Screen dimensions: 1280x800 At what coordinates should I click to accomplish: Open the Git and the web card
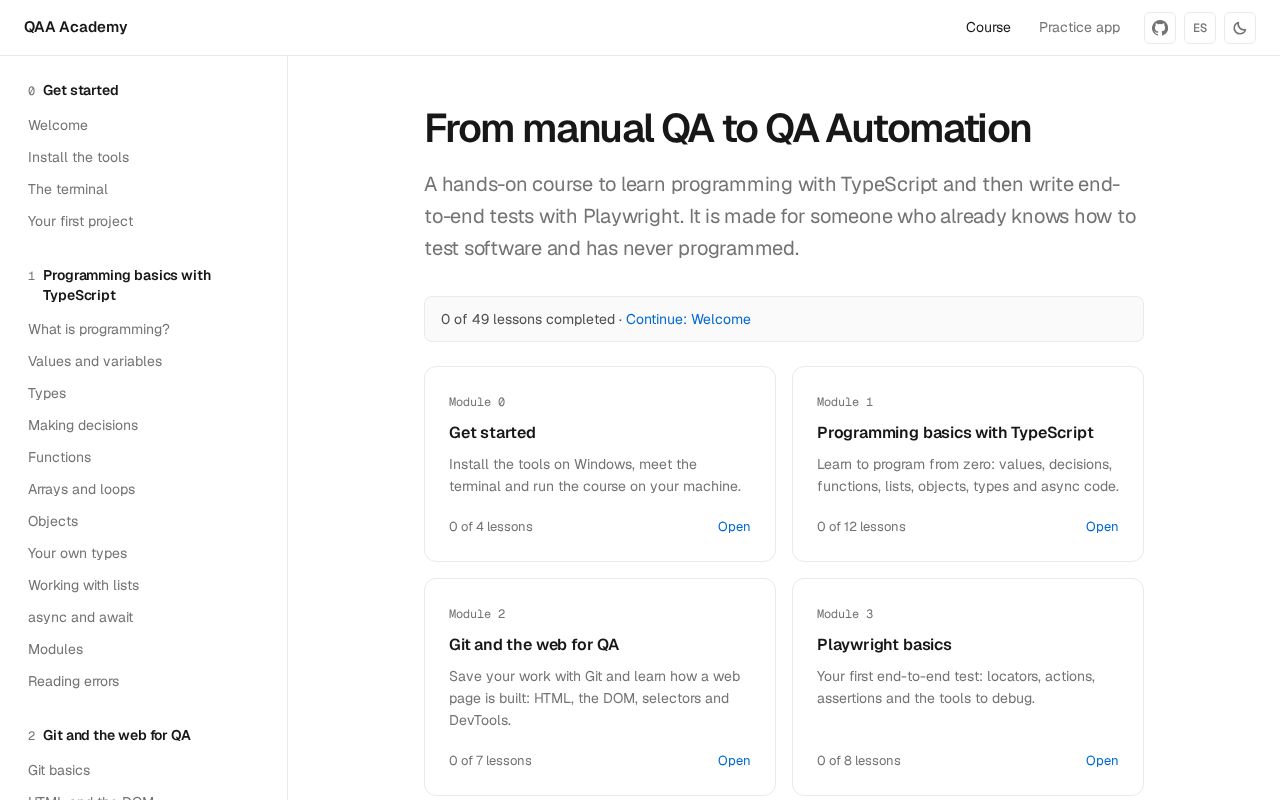[600, 687]
